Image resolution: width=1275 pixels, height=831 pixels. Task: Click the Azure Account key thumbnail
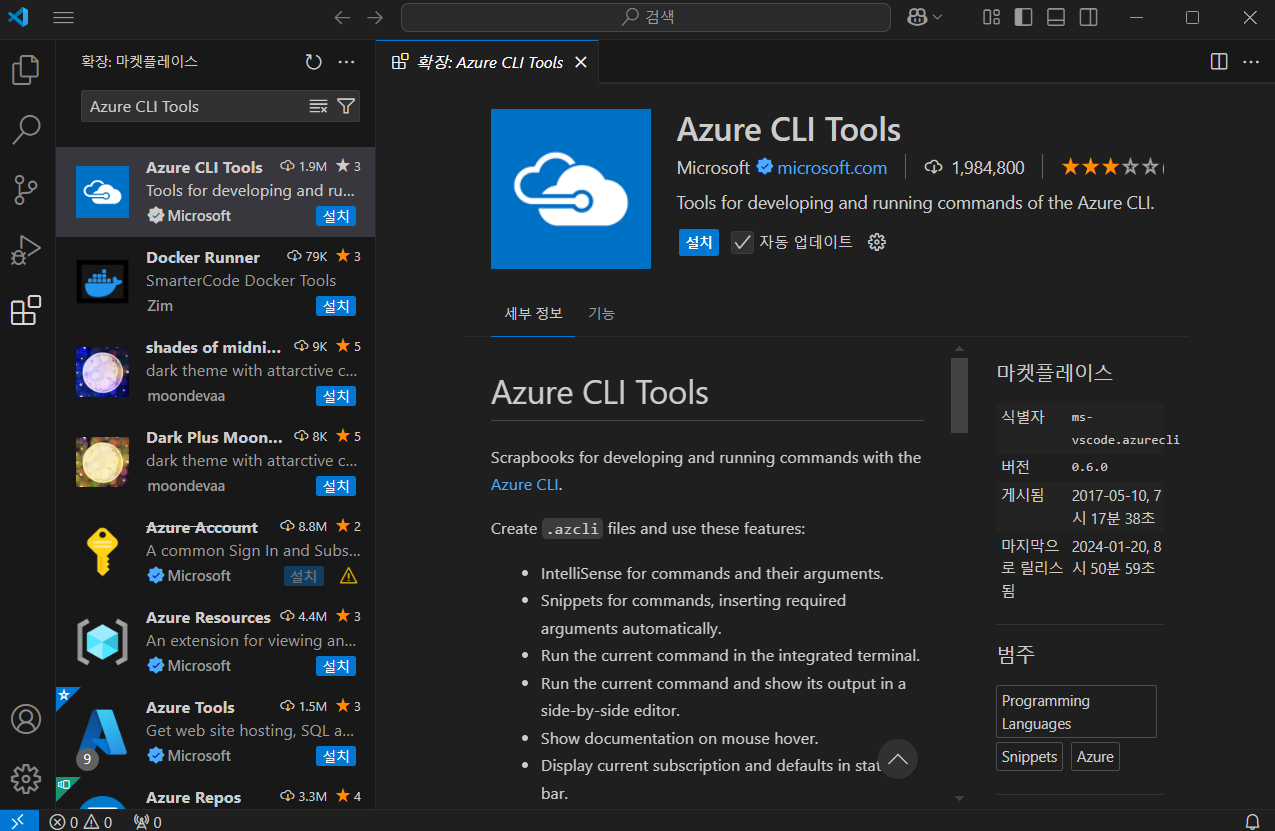pos(103,552)
